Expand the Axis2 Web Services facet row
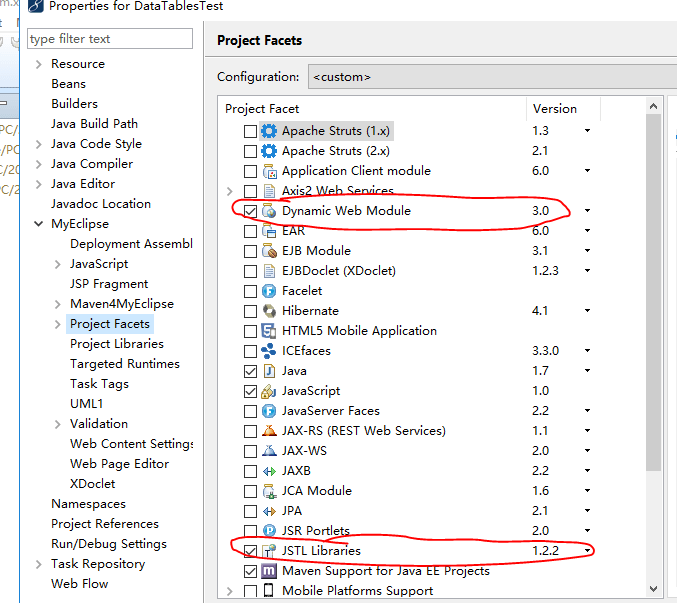 [x=230, y=191]
